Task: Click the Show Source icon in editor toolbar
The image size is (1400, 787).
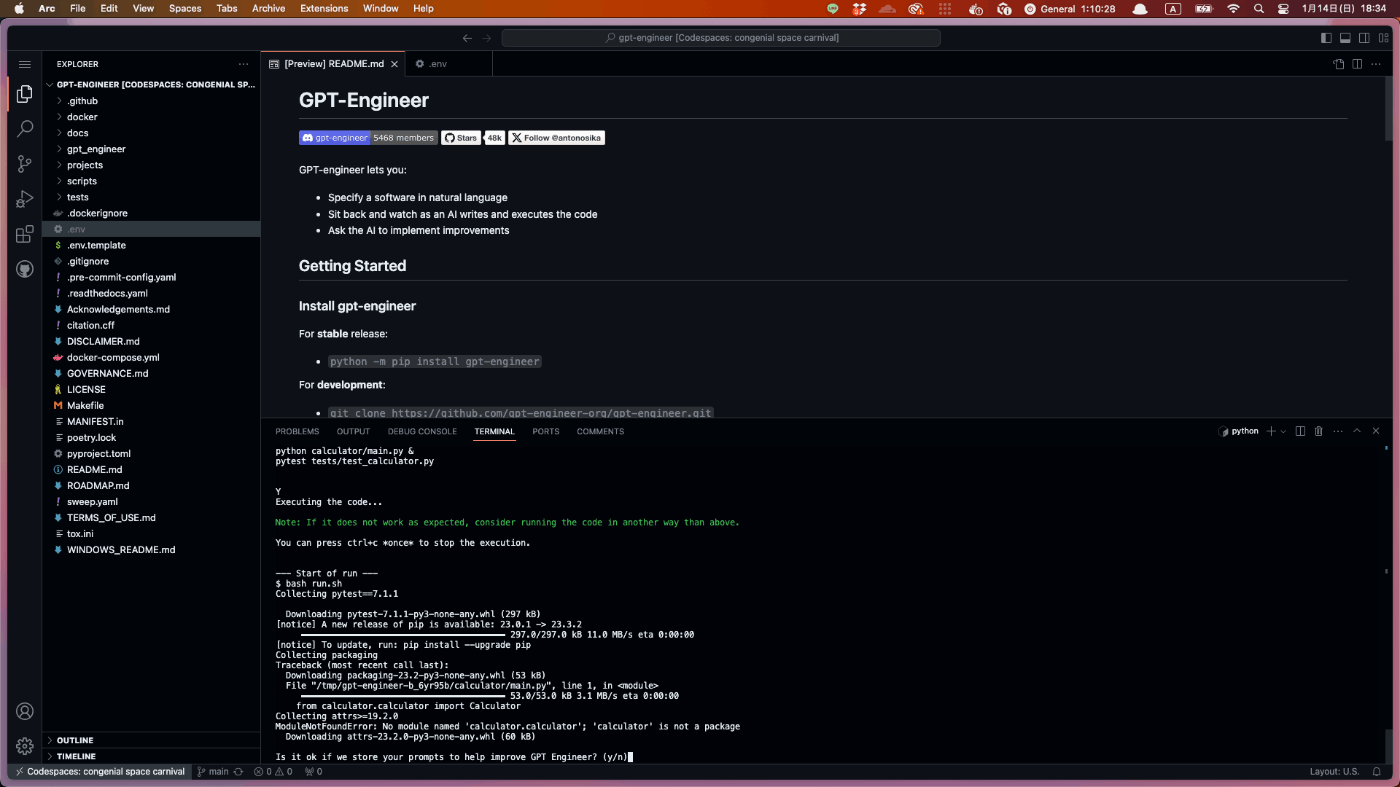Action: (1339, 64)
